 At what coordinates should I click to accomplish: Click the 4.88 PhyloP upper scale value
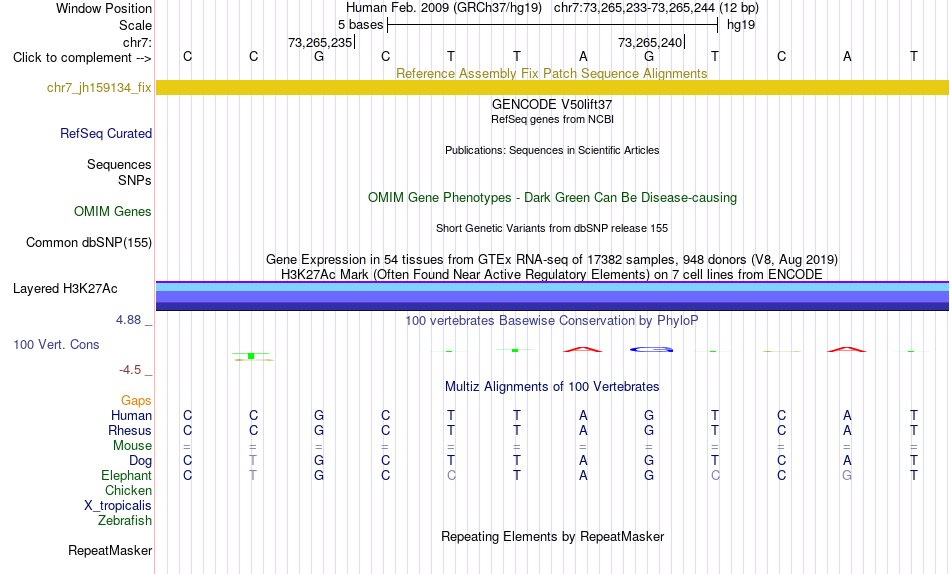click(128, 319)
